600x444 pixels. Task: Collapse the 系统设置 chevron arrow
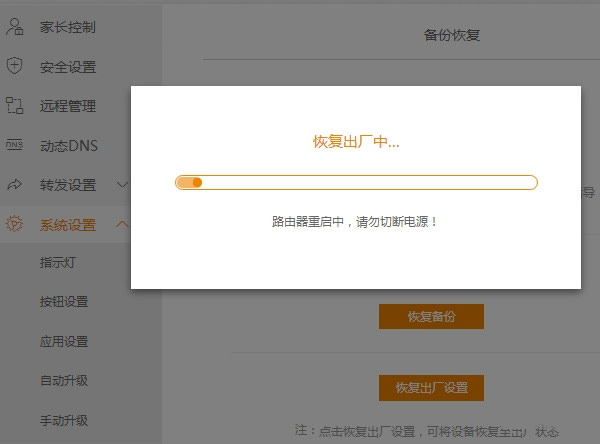pyautogui.click(x=122, y=224)
